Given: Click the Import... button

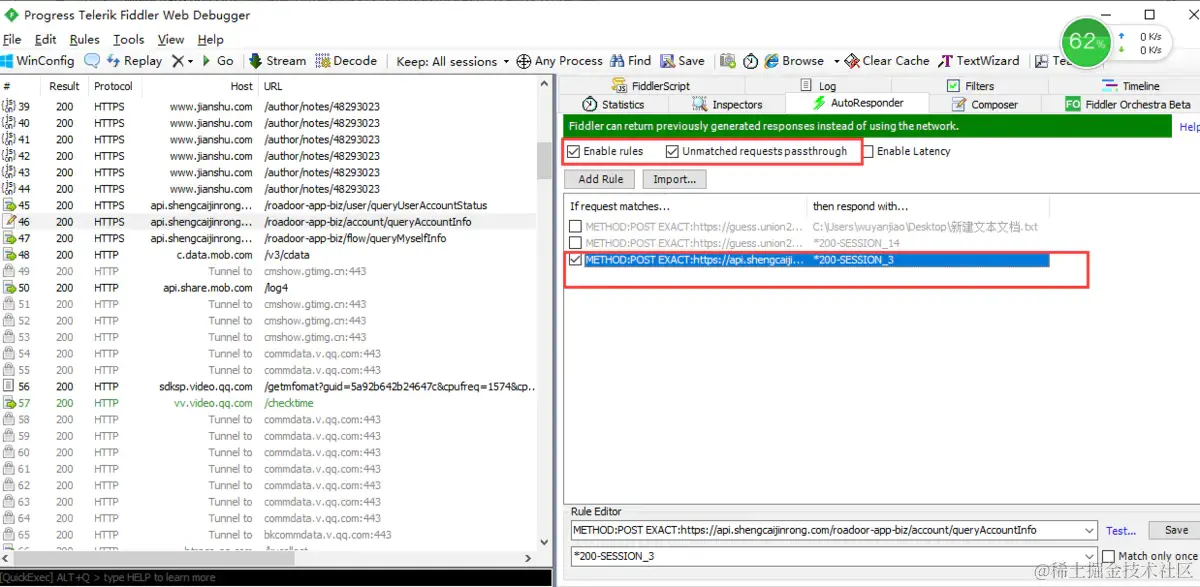Looking at the screenshot, I should (675, 179).
